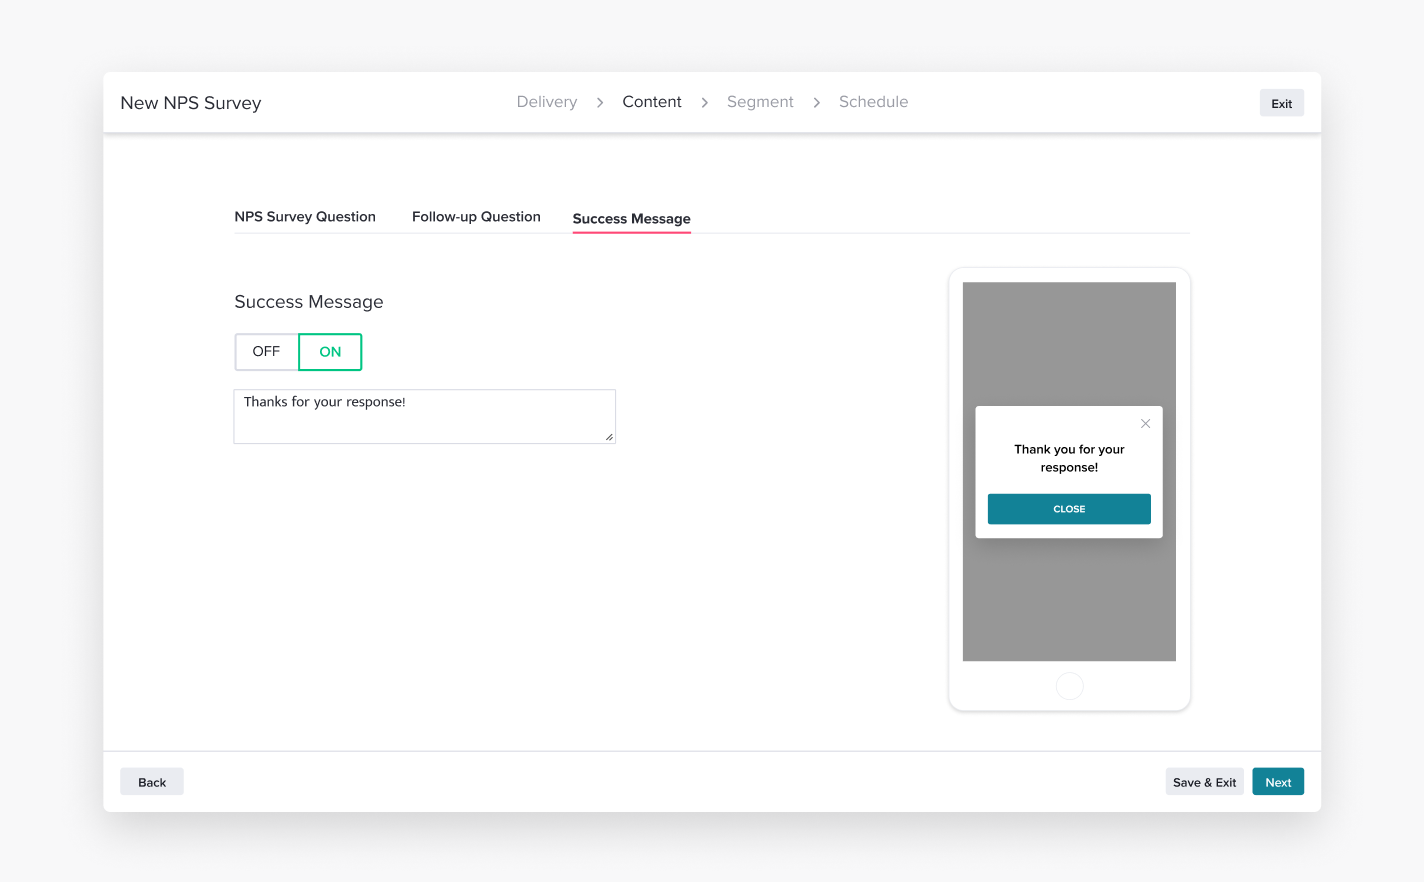
Task: Click the Exit button
Action: tap(1282, 103)
